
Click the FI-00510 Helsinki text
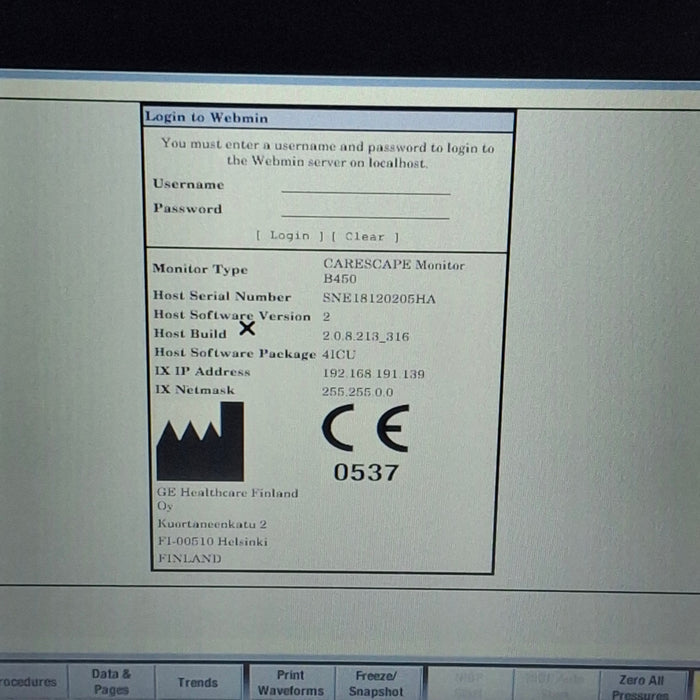[212, 542]
